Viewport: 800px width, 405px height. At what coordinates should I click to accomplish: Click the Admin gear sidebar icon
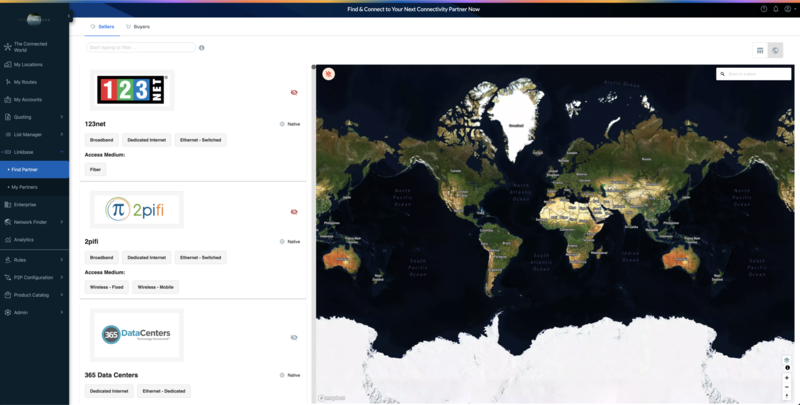click(7, 312)
